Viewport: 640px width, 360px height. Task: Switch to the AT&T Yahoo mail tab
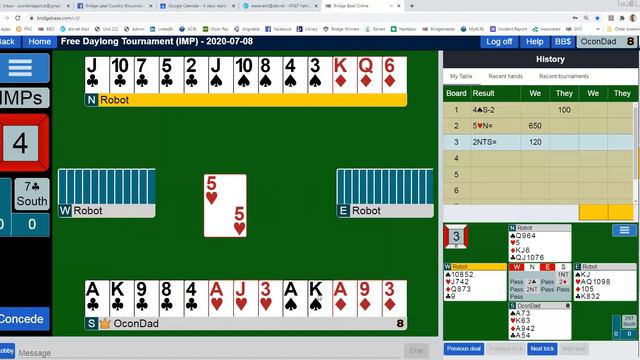[281, 6]
